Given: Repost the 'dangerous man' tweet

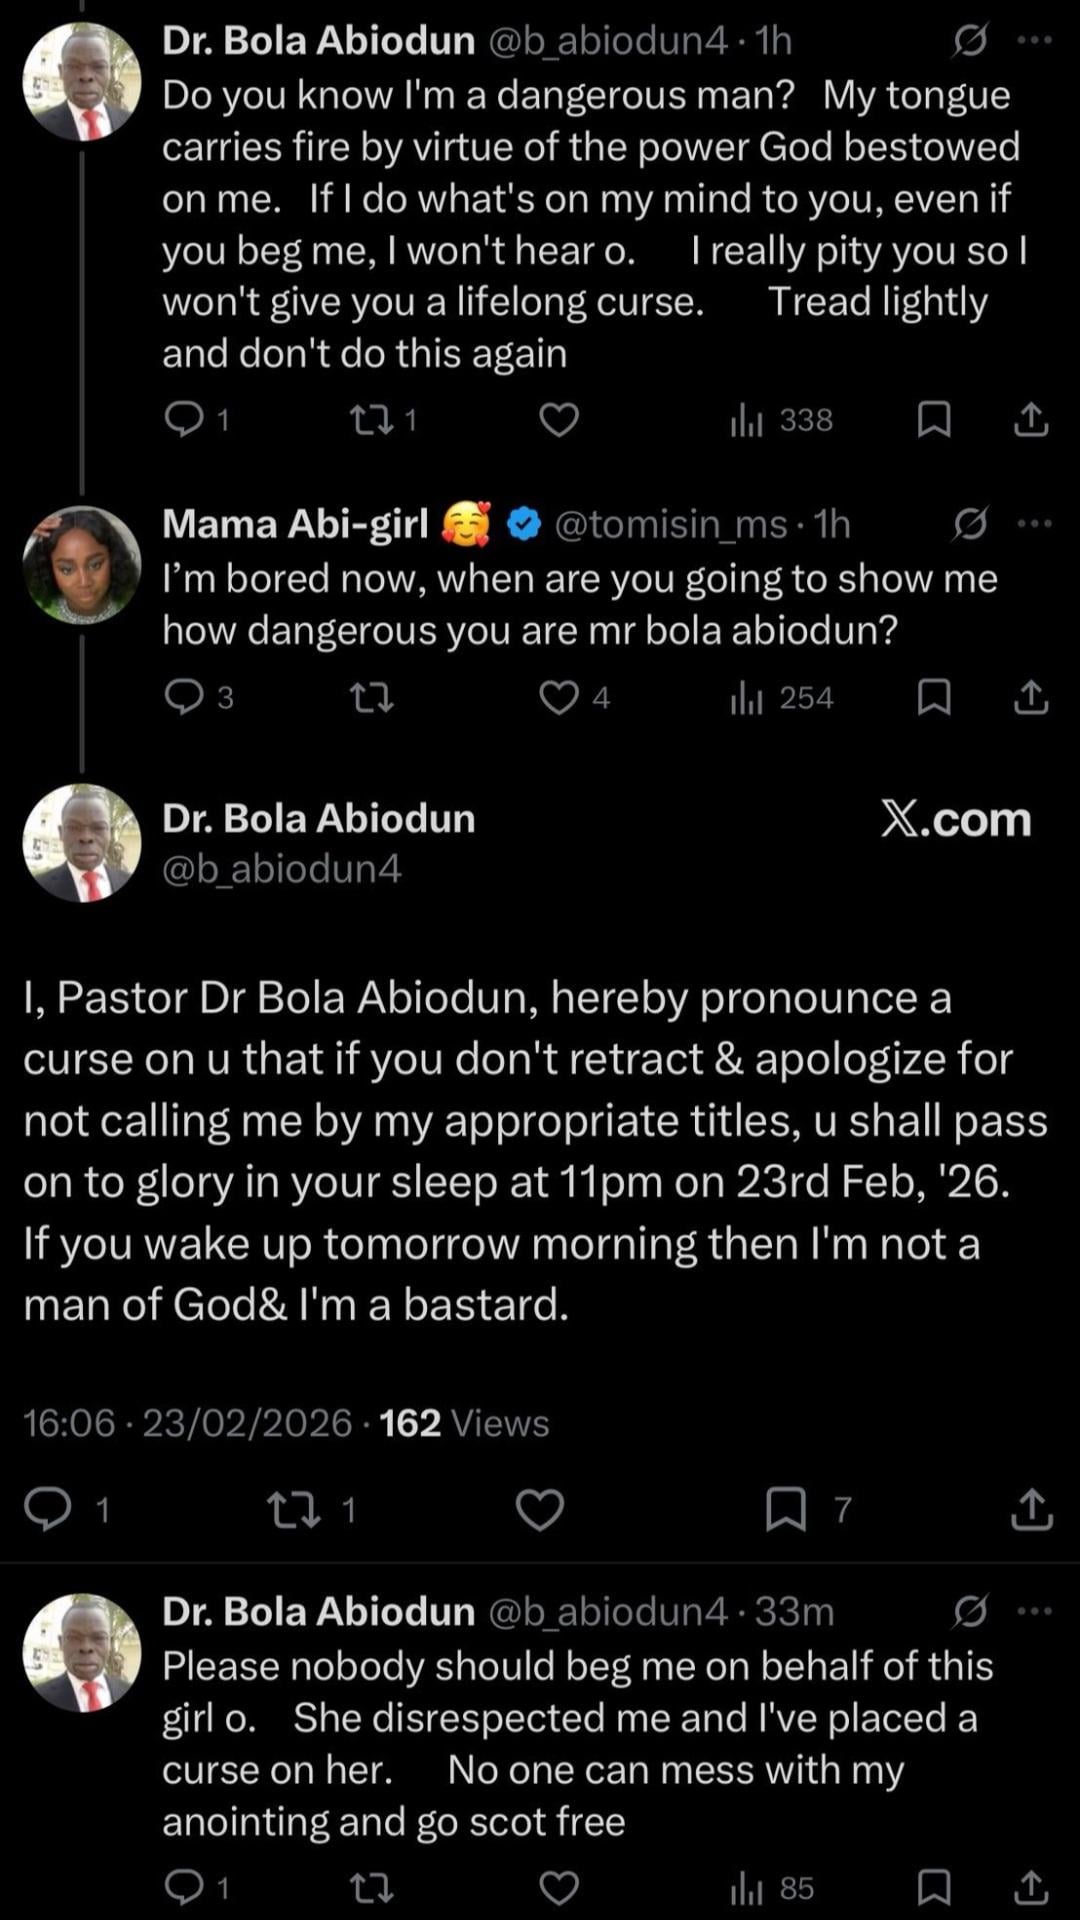Looking at the screenshot, I should [371, 420].
